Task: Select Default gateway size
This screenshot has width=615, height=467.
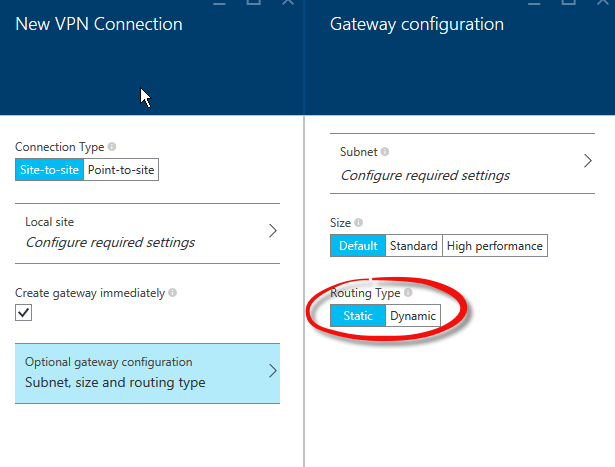Action: [358, 246]
